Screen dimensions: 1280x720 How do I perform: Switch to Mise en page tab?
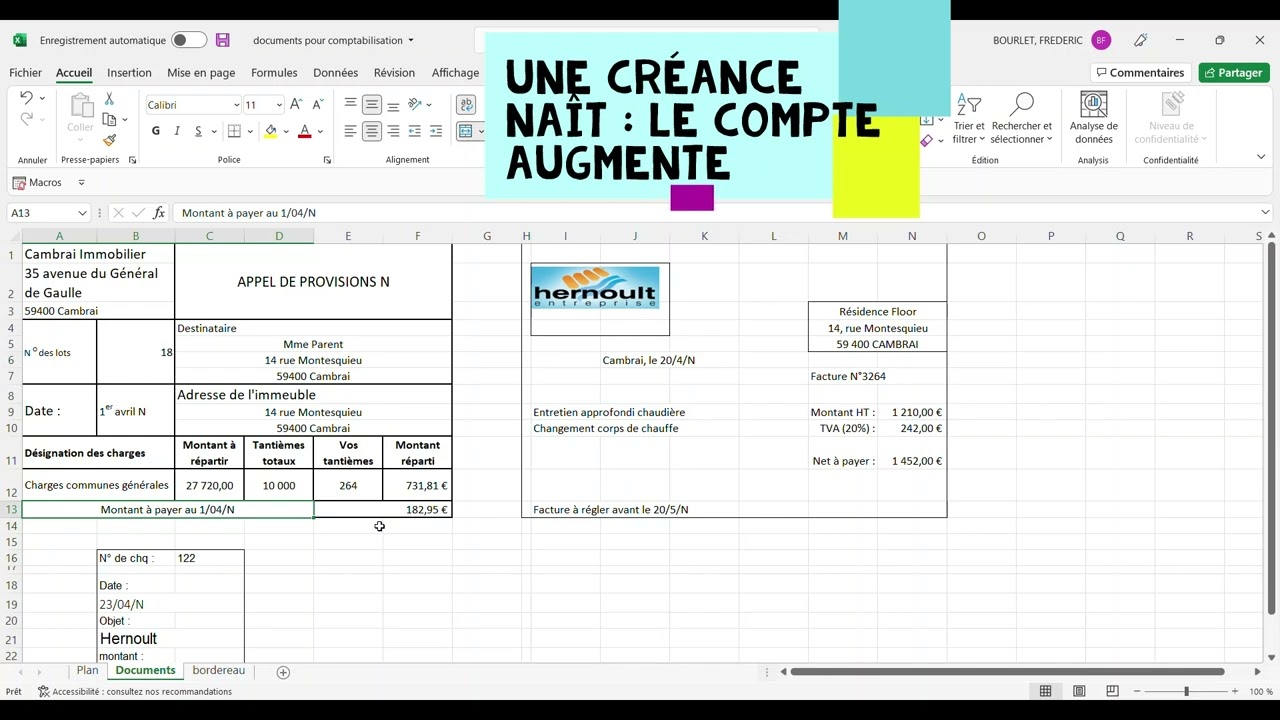201,73
